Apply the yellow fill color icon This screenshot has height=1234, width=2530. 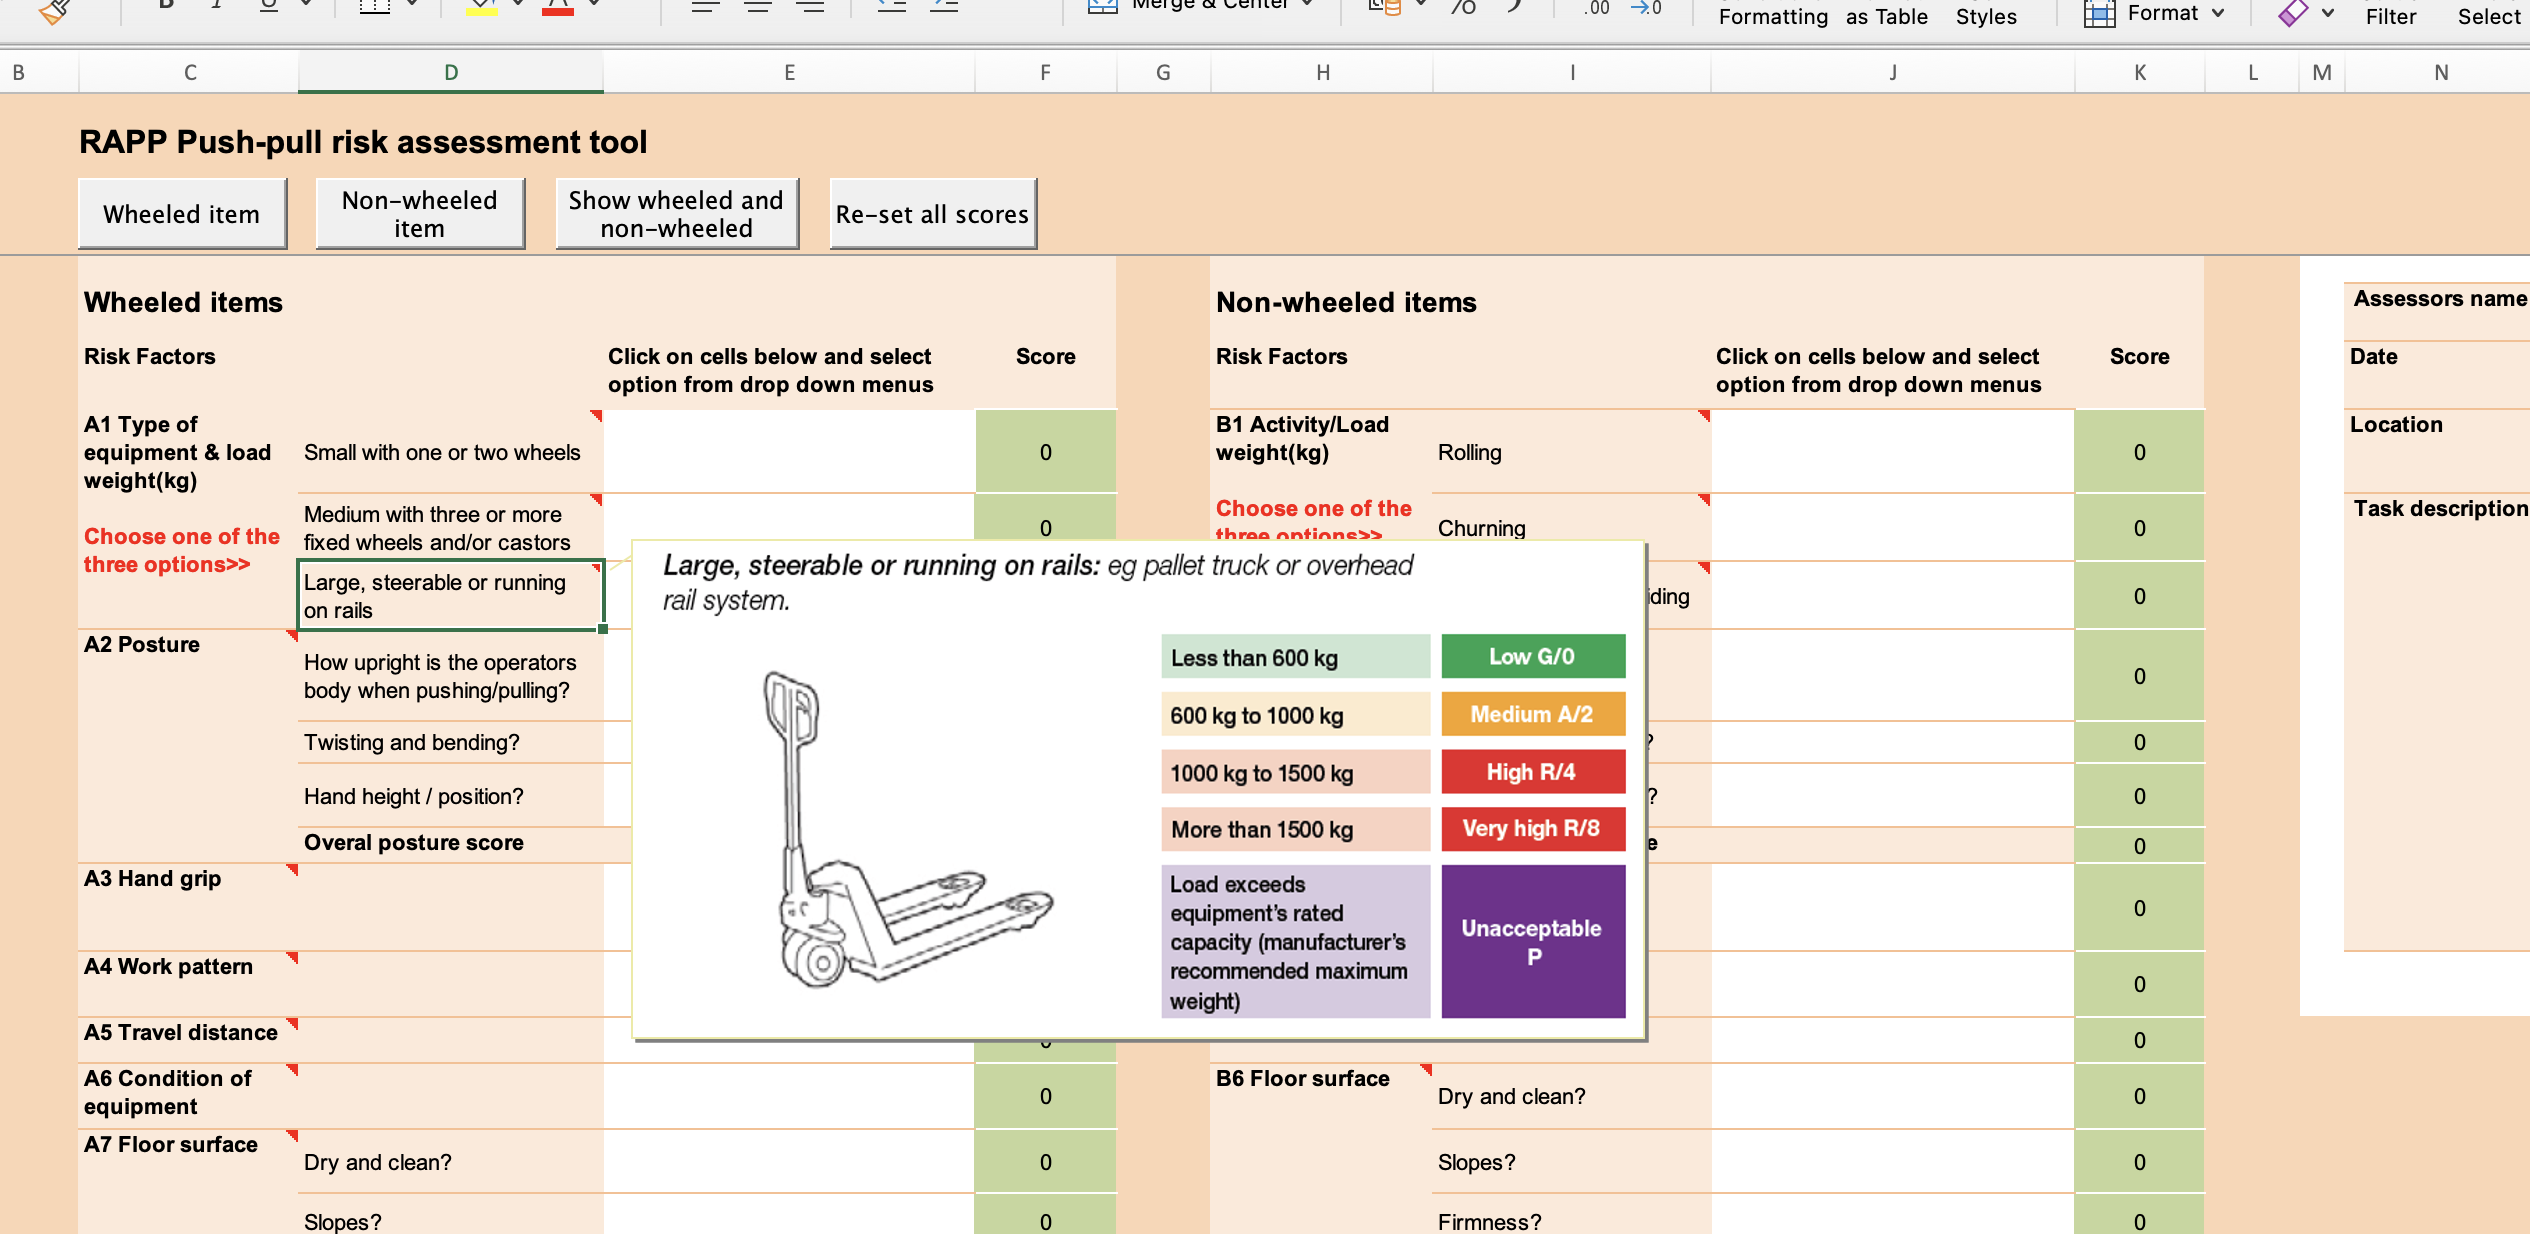point(481,6)
